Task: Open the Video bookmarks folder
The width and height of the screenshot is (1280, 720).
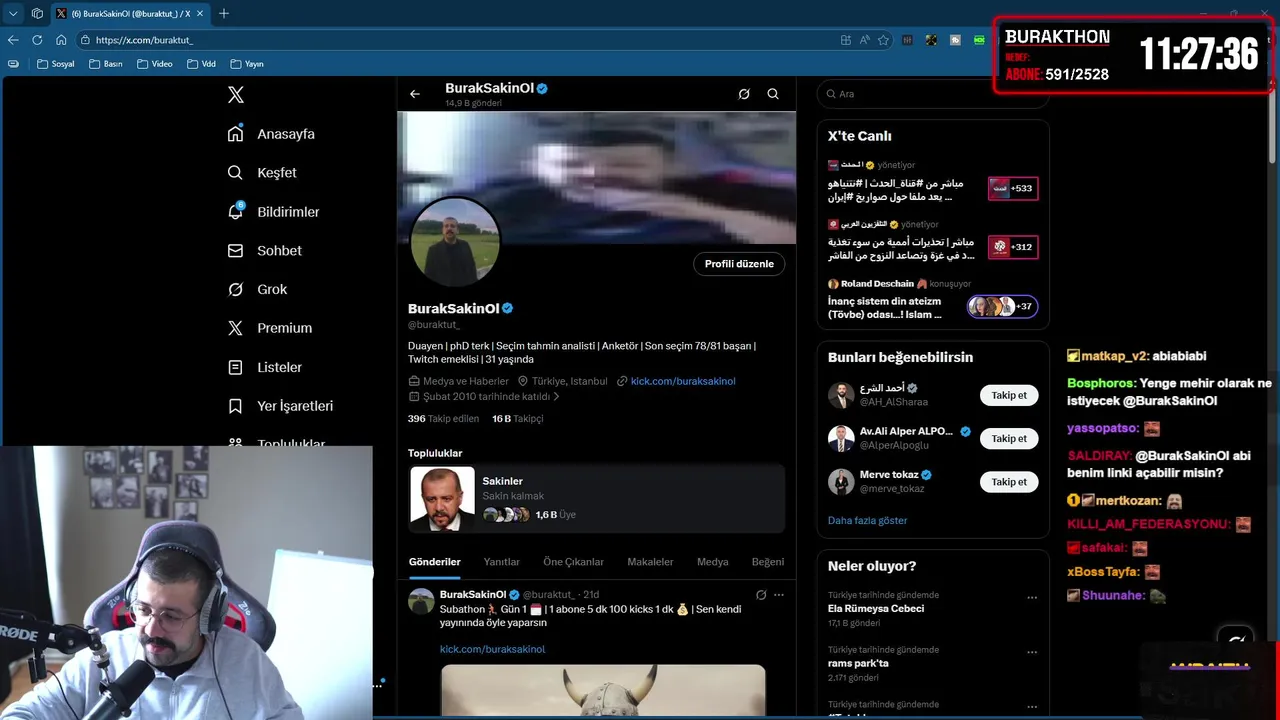Action: pyautogui.click(x=155, y=64)
